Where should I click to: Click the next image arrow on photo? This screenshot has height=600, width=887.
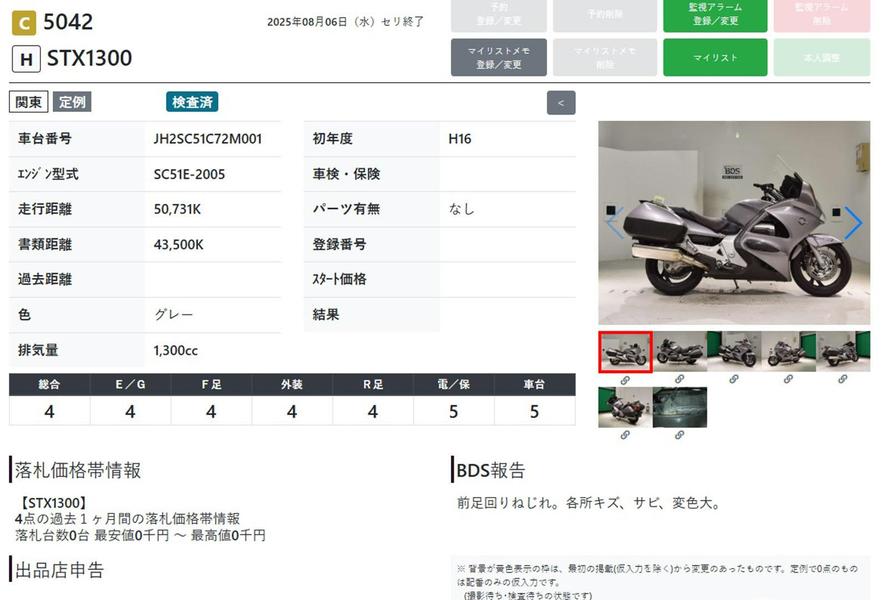[852, 223]
